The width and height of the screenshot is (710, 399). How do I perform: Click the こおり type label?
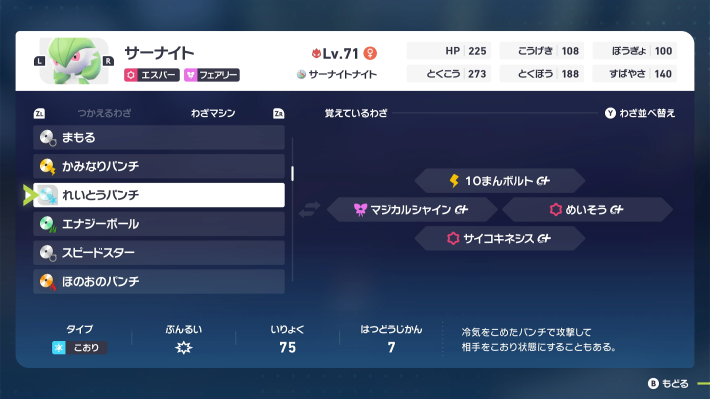point(80,348)
